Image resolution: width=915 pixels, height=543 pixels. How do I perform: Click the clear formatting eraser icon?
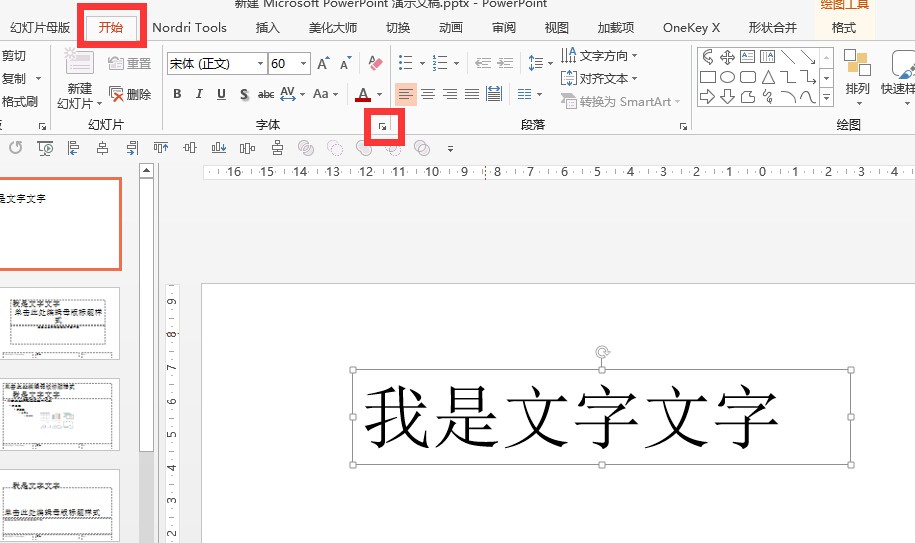point(376,63)
